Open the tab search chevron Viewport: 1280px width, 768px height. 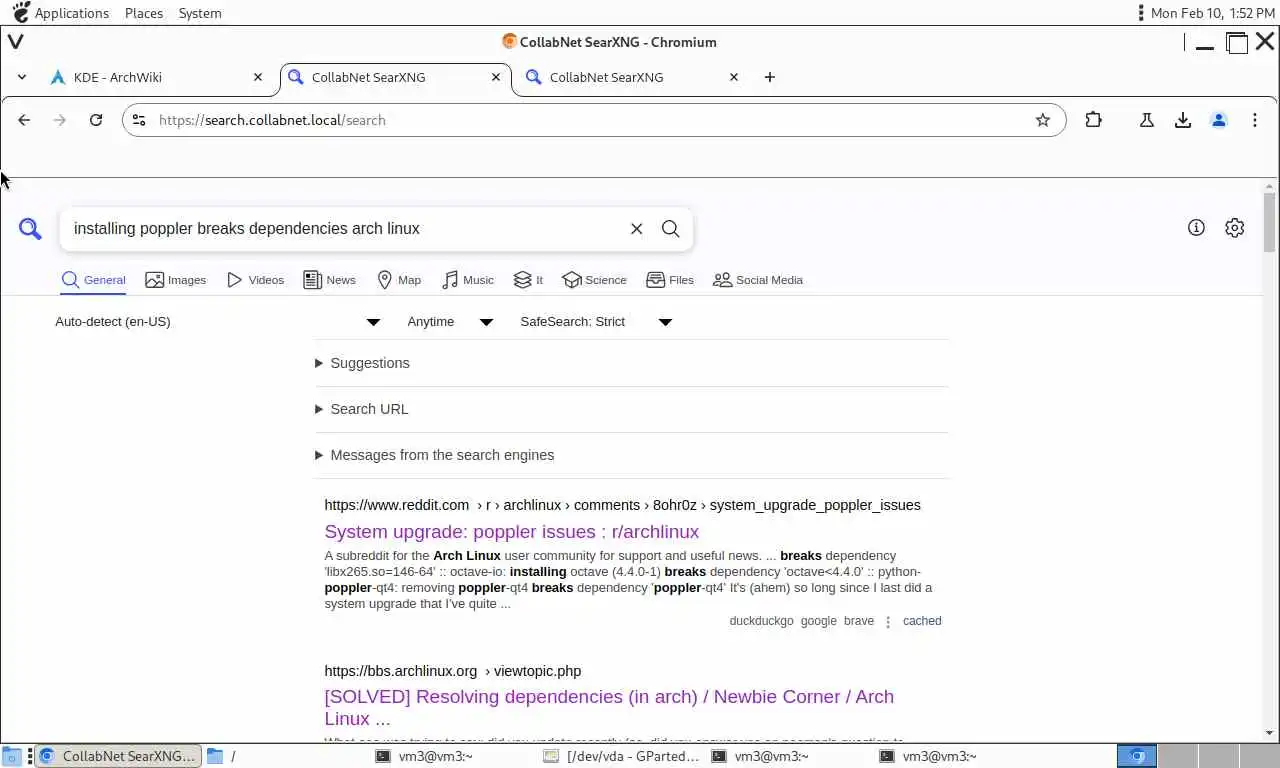coord(22,77)
